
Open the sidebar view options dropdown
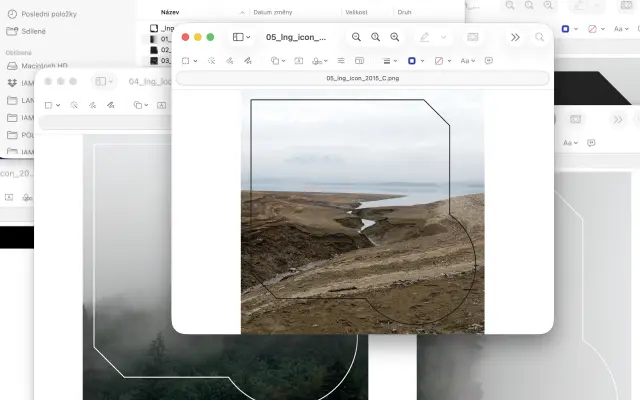242,37
